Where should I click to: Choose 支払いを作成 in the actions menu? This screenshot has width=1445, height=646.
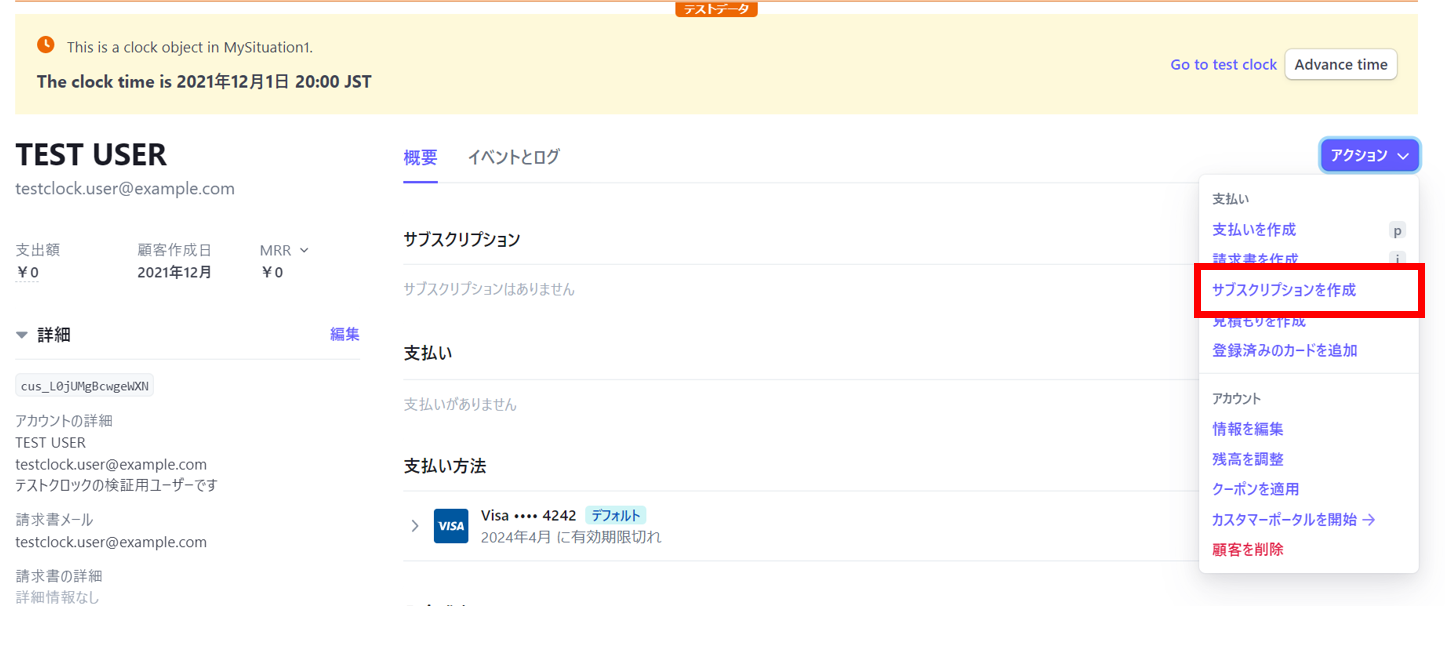[1254, 229]
